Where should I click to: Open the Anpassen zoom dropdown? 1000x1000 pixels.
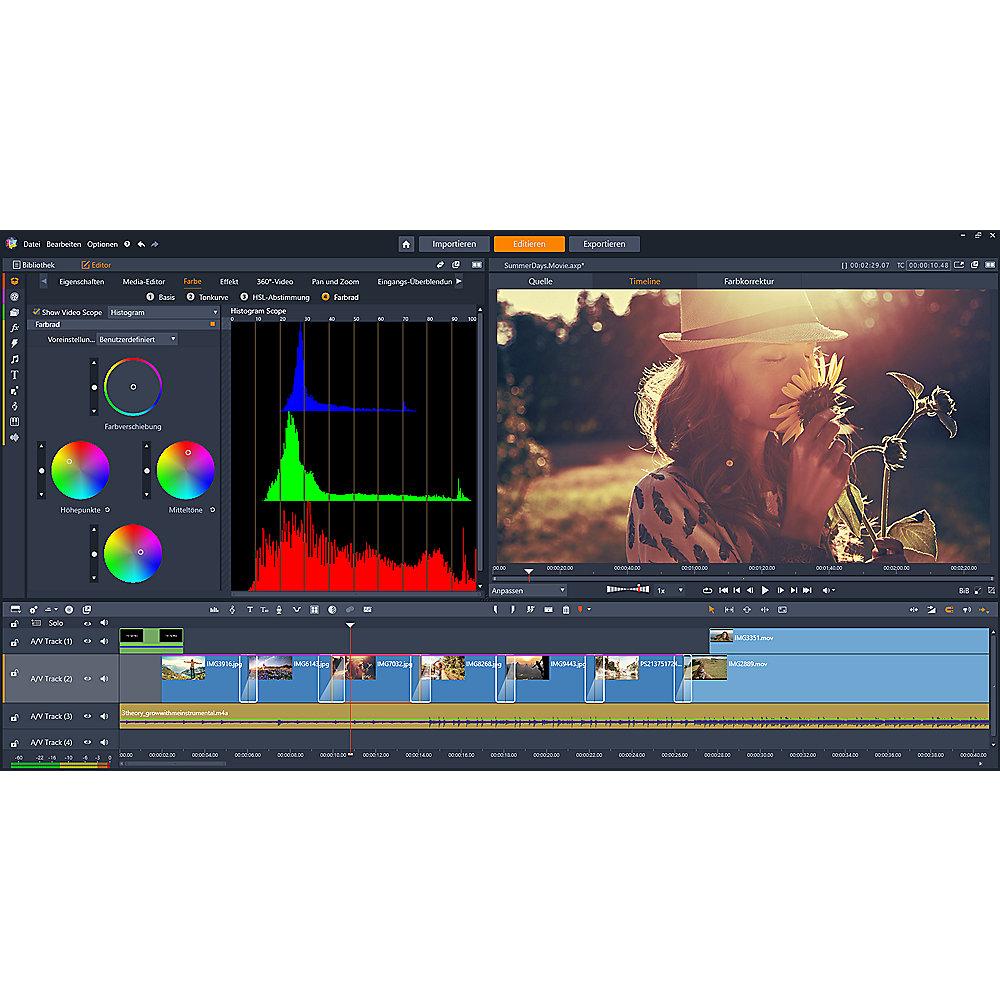coord(528,591)
